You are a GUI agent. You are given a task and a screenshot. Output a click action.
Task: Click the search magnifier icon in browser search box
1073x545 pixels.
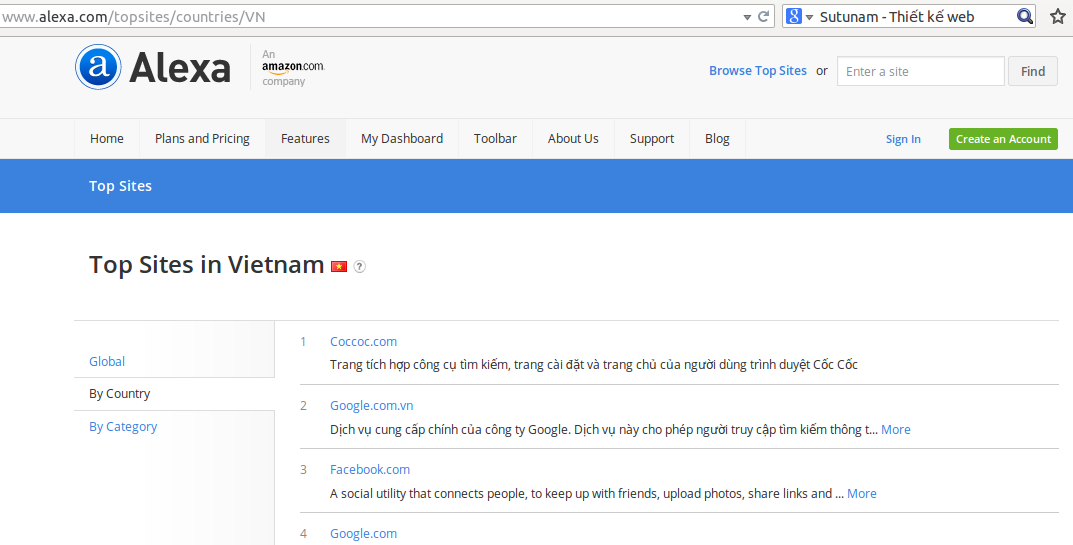pyautogui.click(x=1024, y=16)
